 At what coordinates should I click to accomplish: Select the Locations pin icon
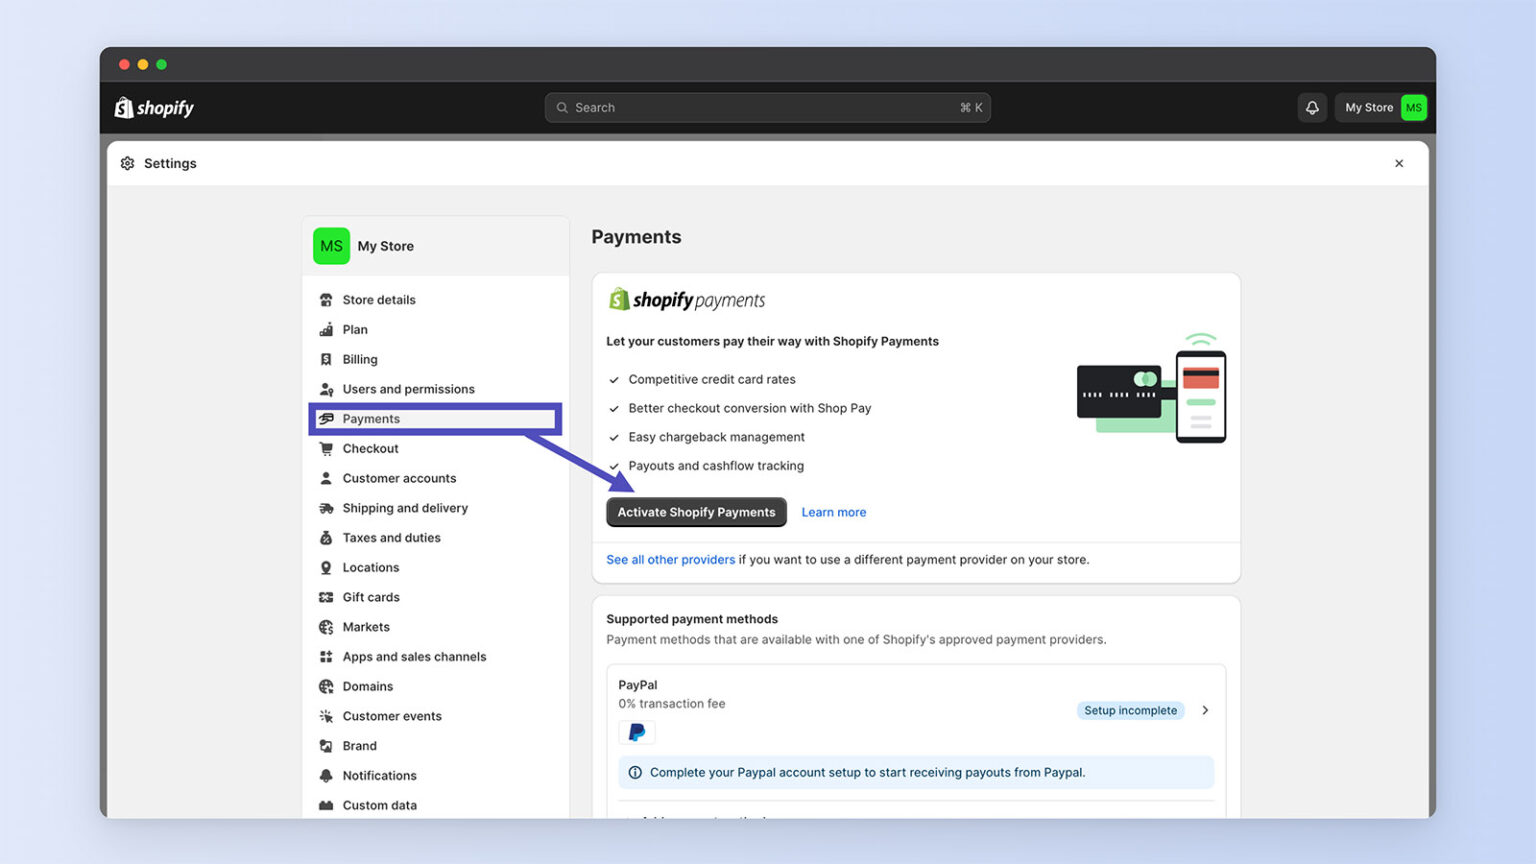[326, 567]
